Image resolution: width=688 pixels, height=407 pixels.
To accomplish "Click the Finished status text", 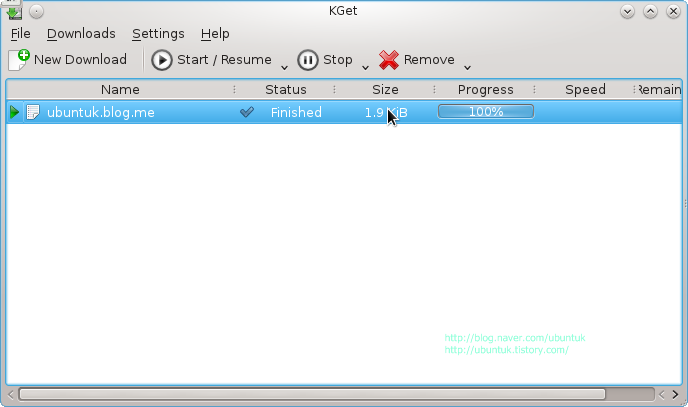I will (x=296, y=112).
